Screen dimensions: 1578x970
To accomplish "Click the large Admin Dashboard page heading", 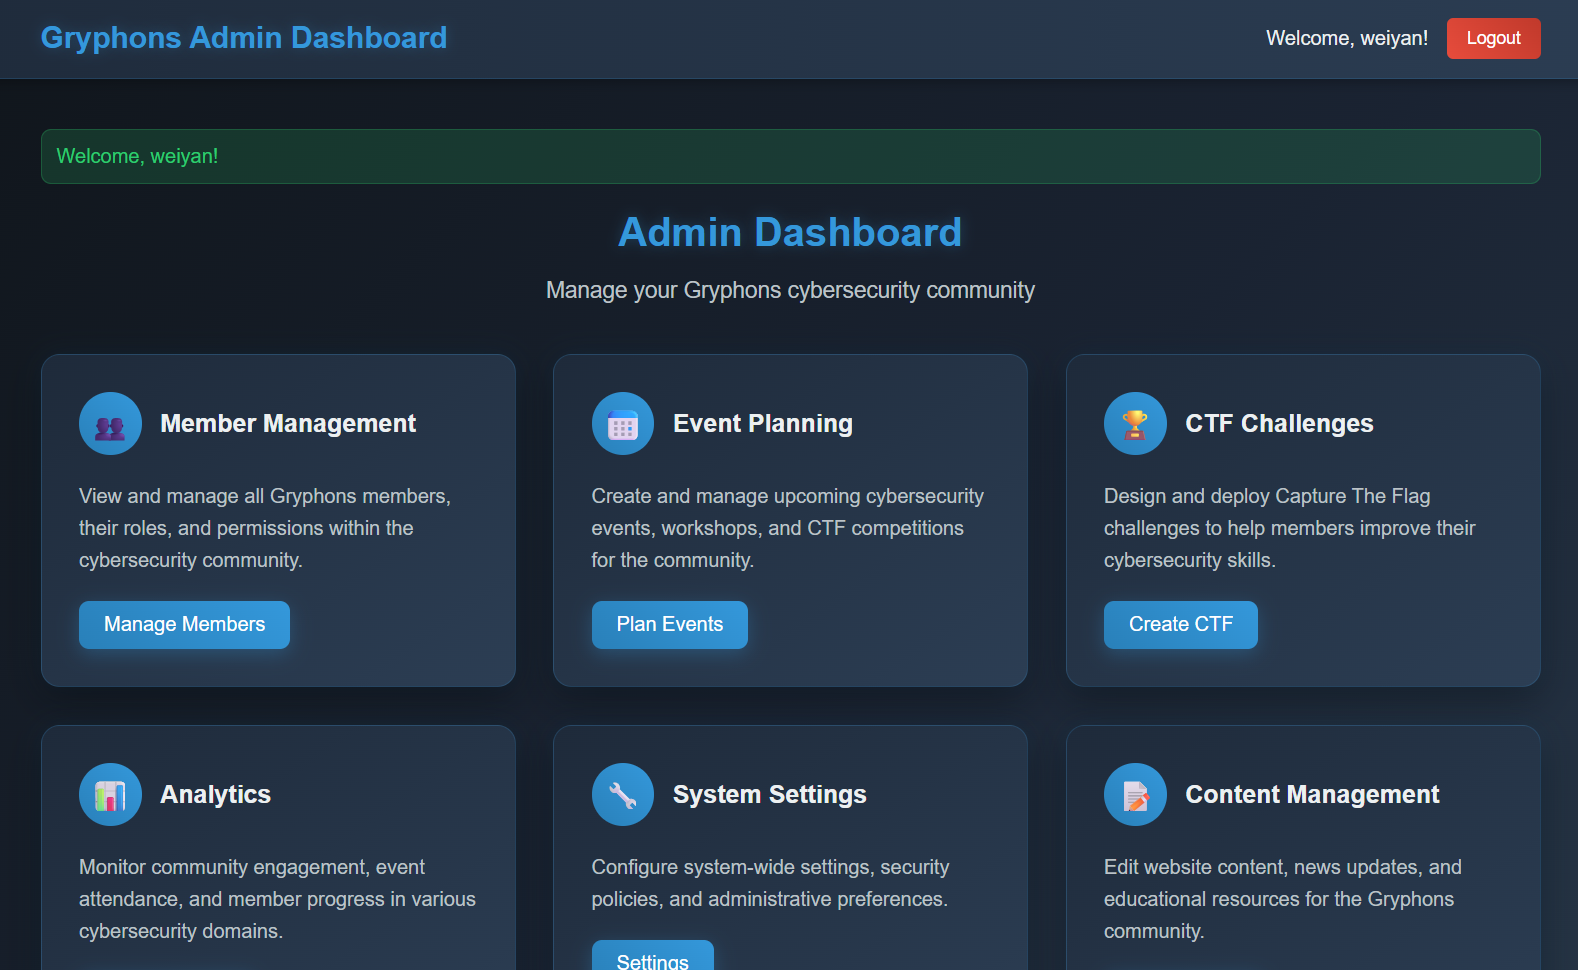I will tap(790, 233).
